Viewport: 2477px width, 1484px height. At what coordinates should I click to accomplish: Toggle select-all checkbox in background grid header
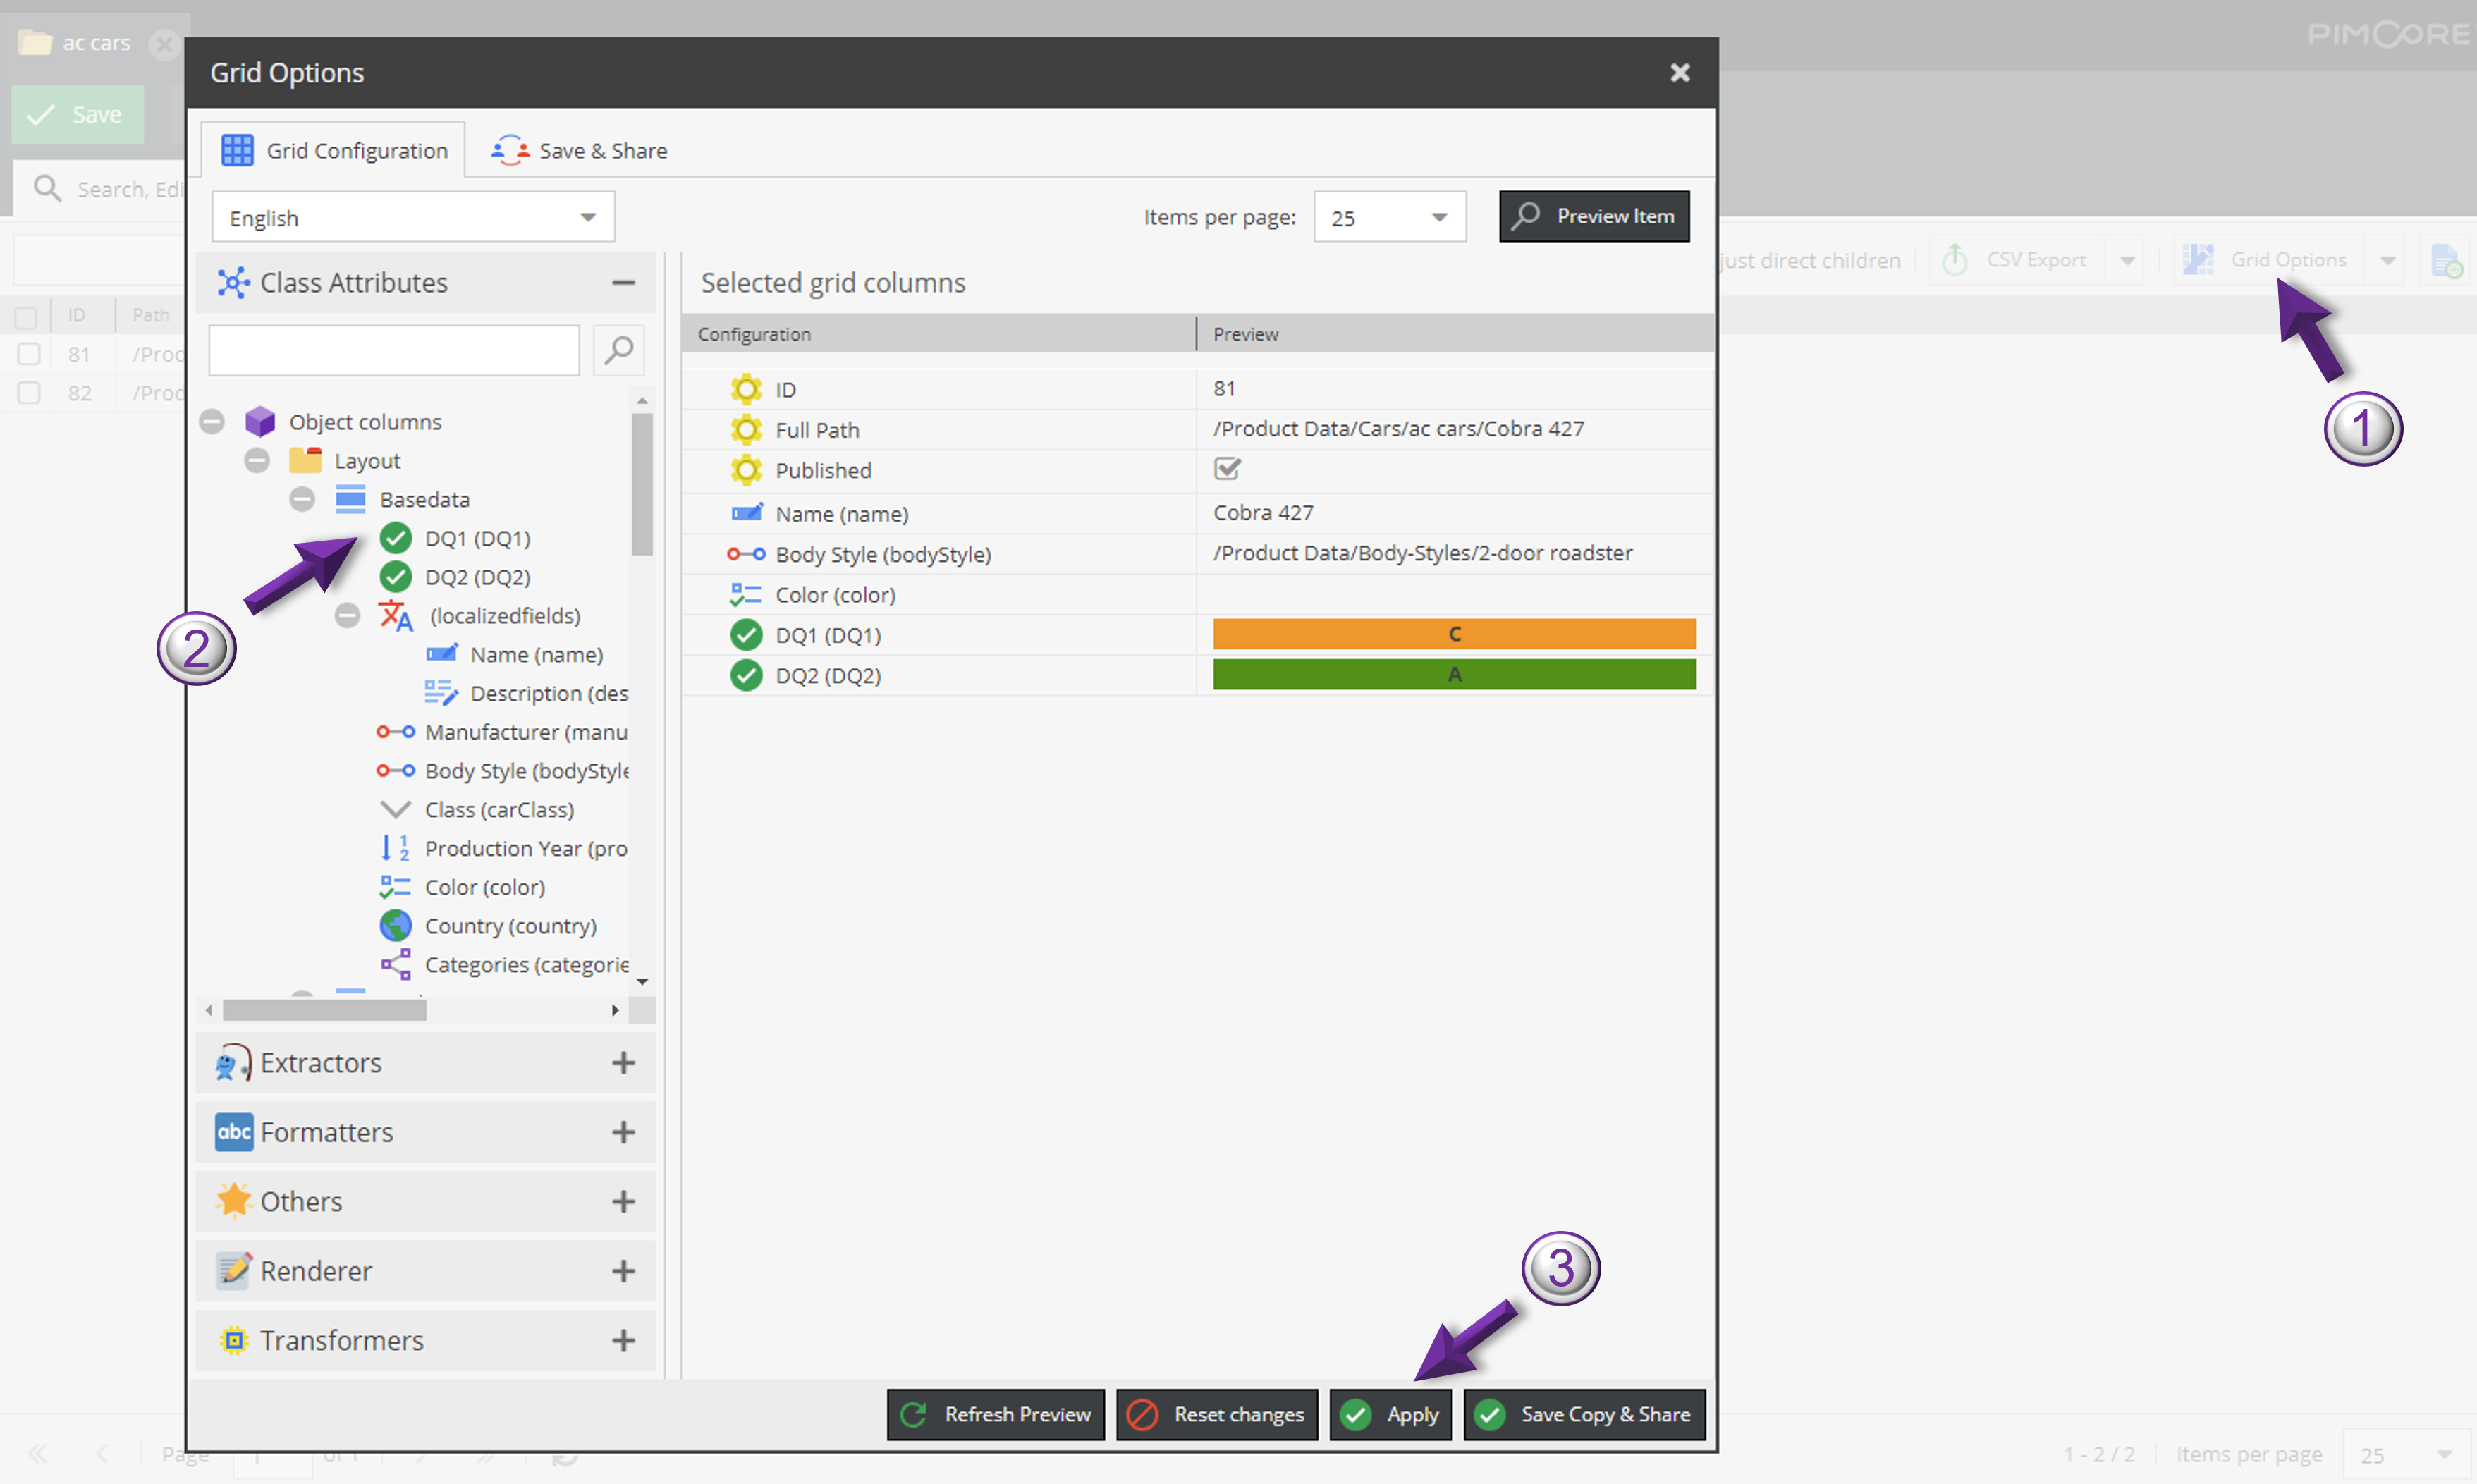point(26,317)
